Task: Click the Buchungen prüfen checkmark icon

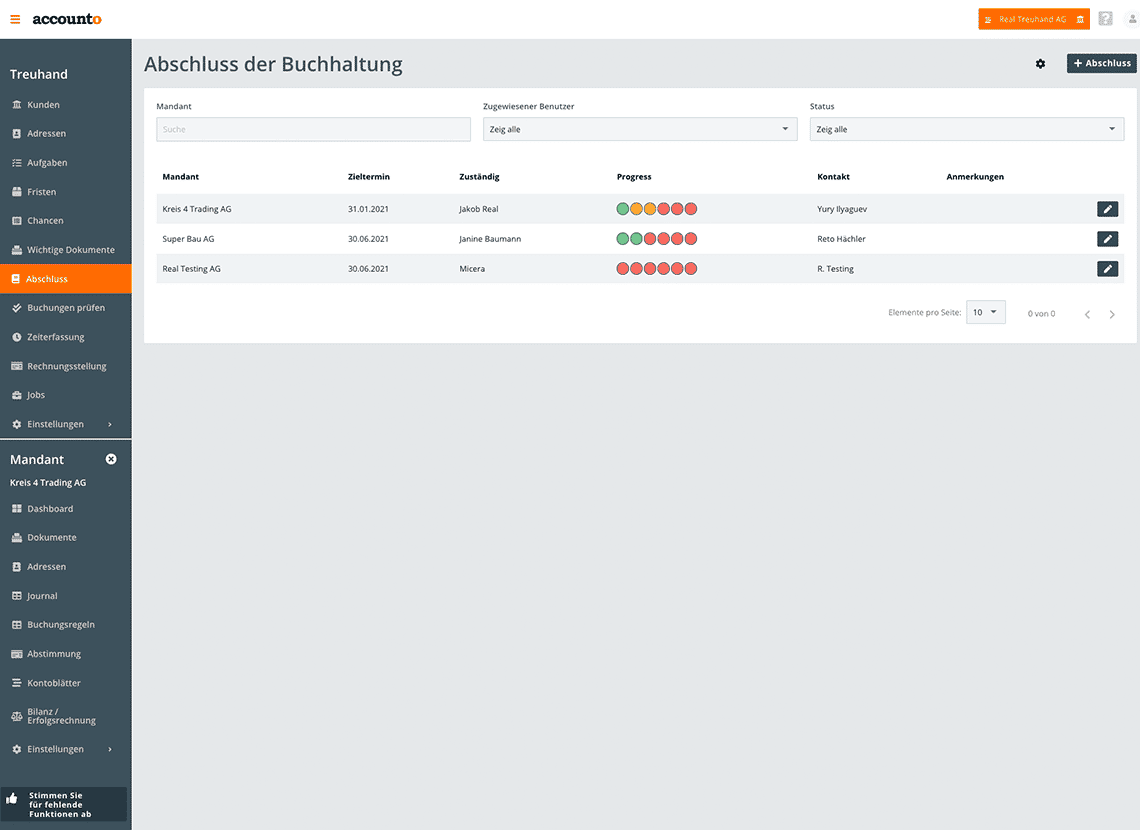Action: (x=17, y=308)
